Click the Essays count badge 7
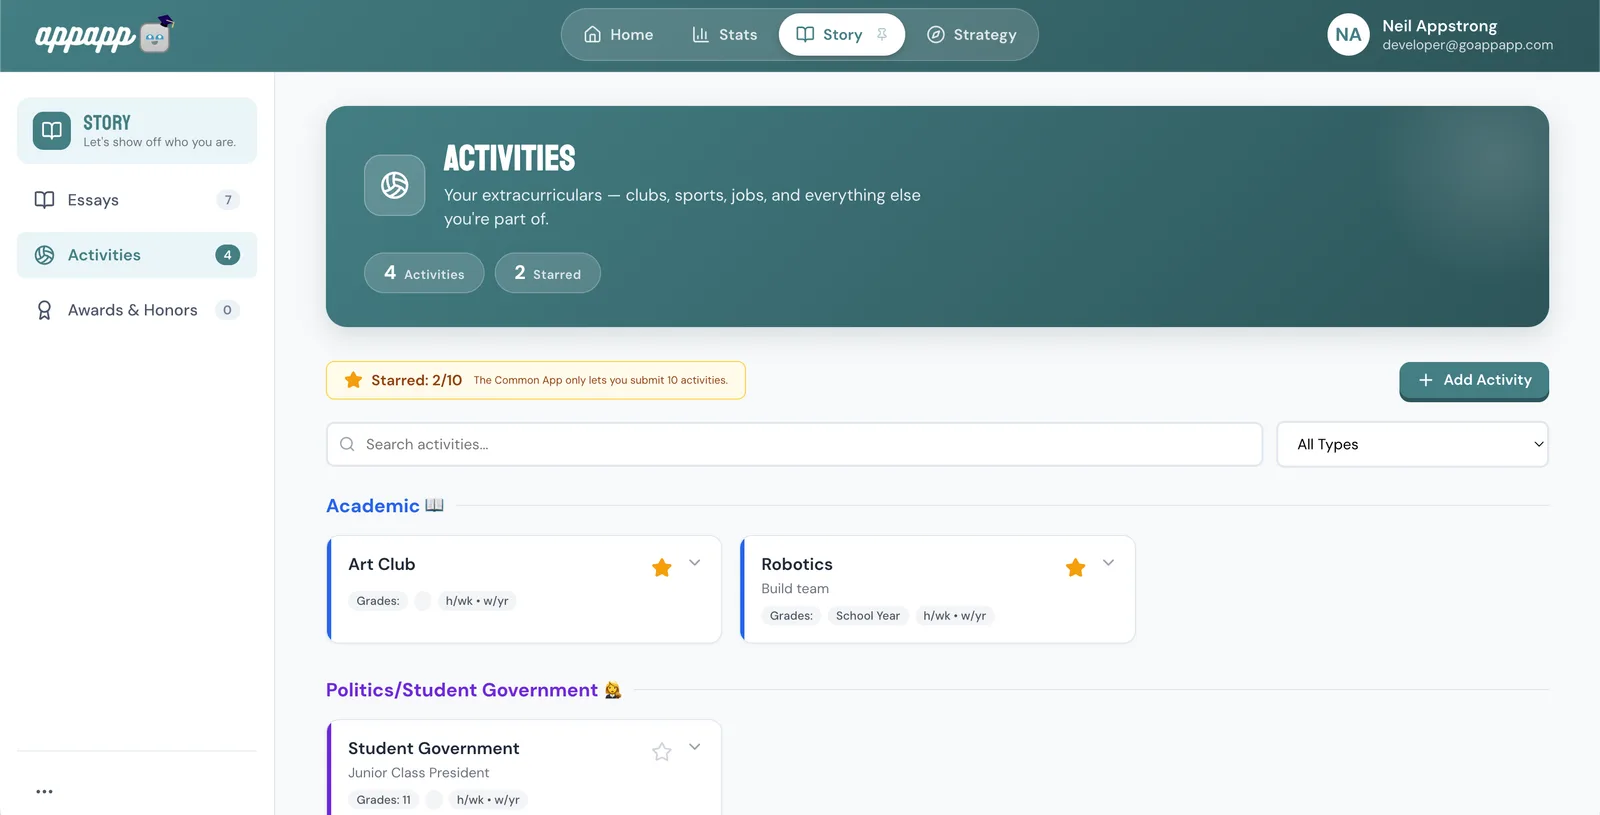 (x=228, y=200)
